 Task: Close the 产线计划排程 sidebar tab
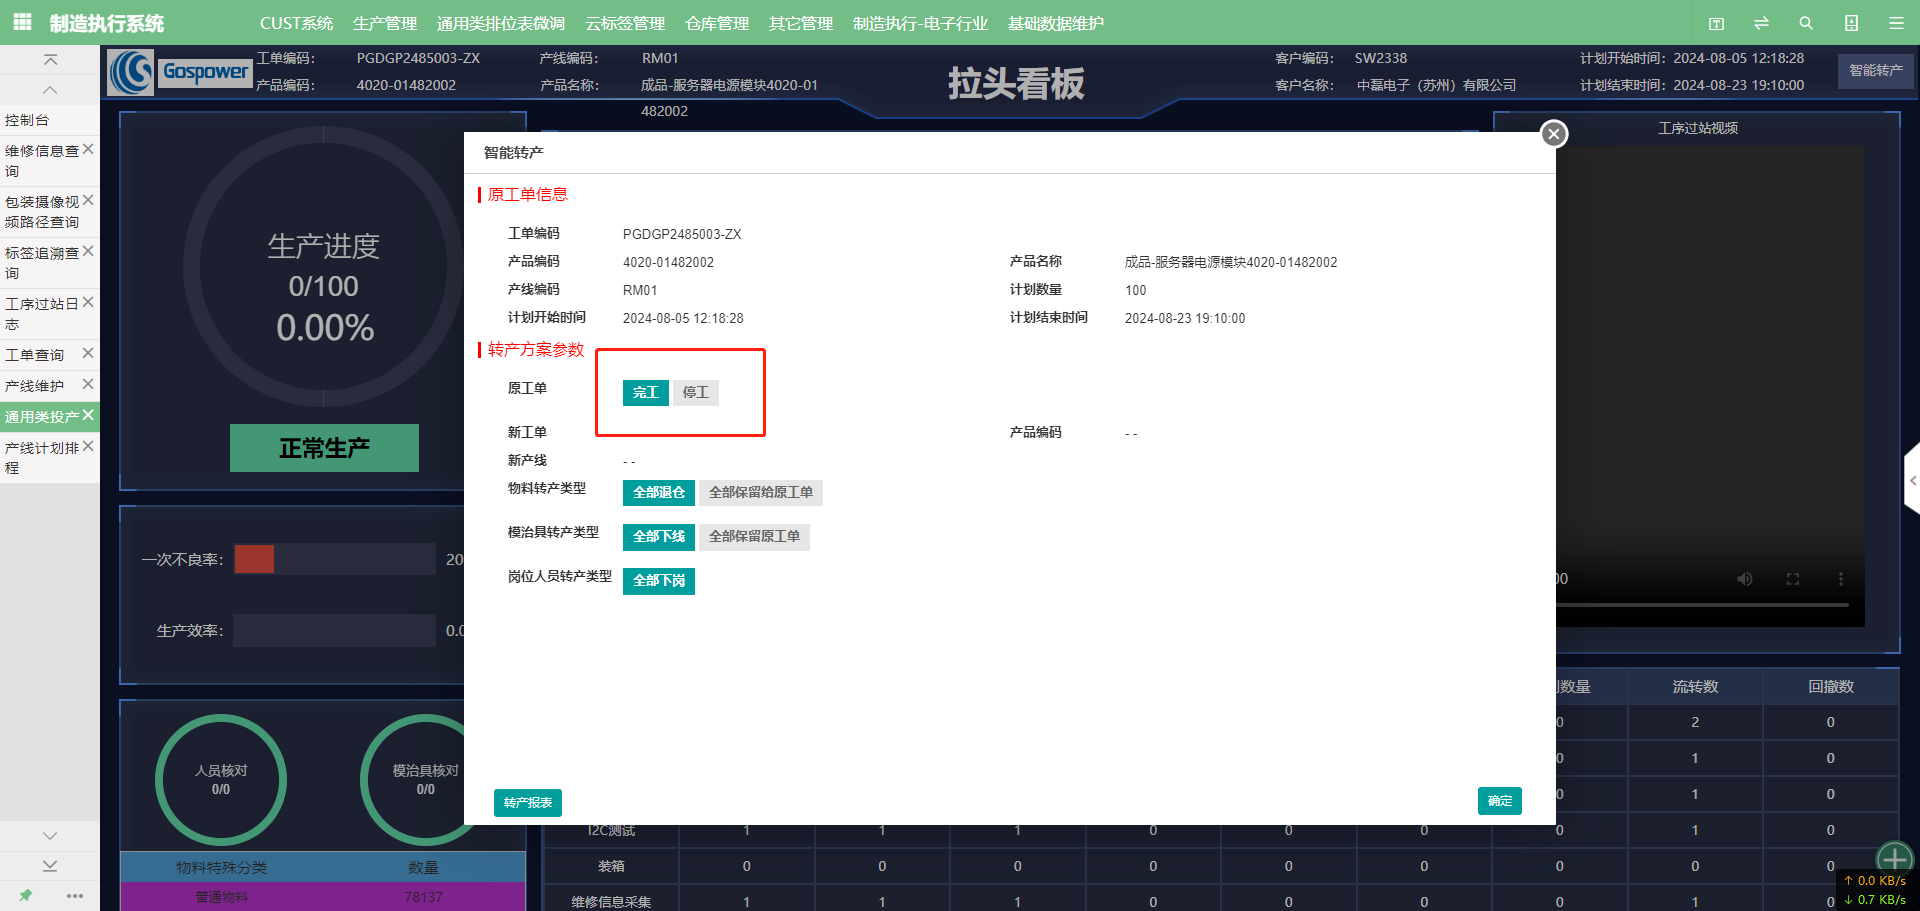coord(88,446)
